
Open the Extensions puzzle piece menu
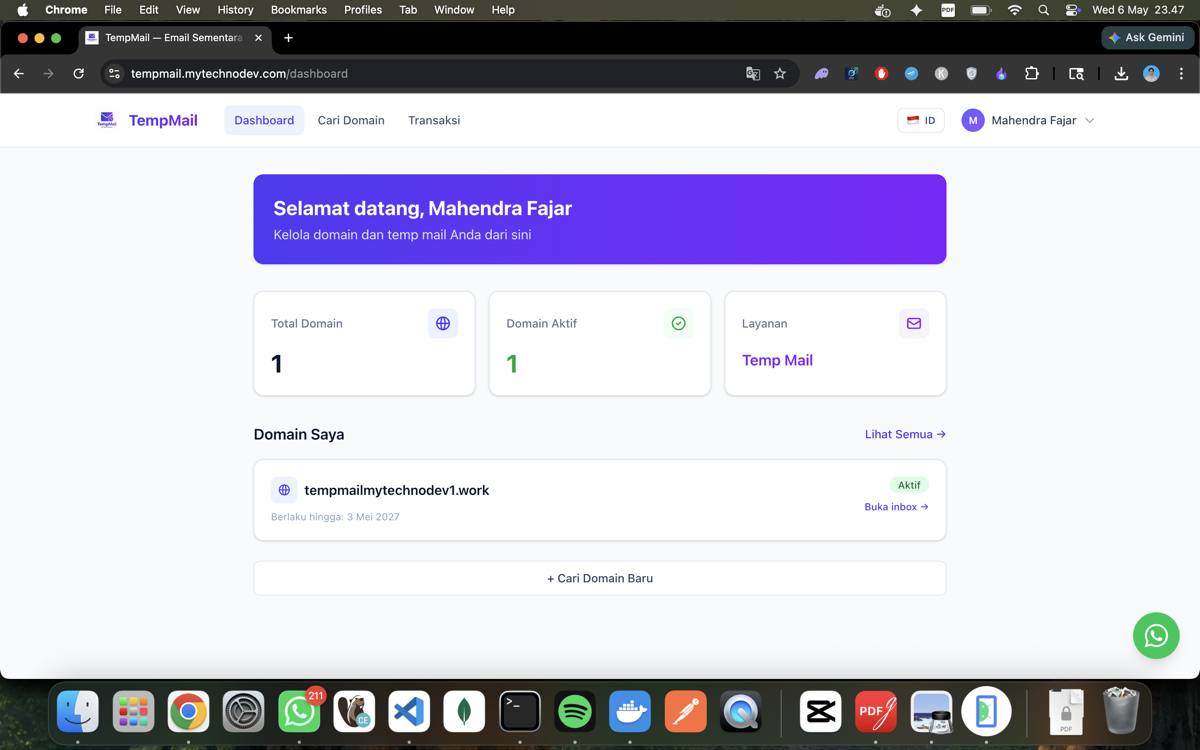click(1032, 73)
